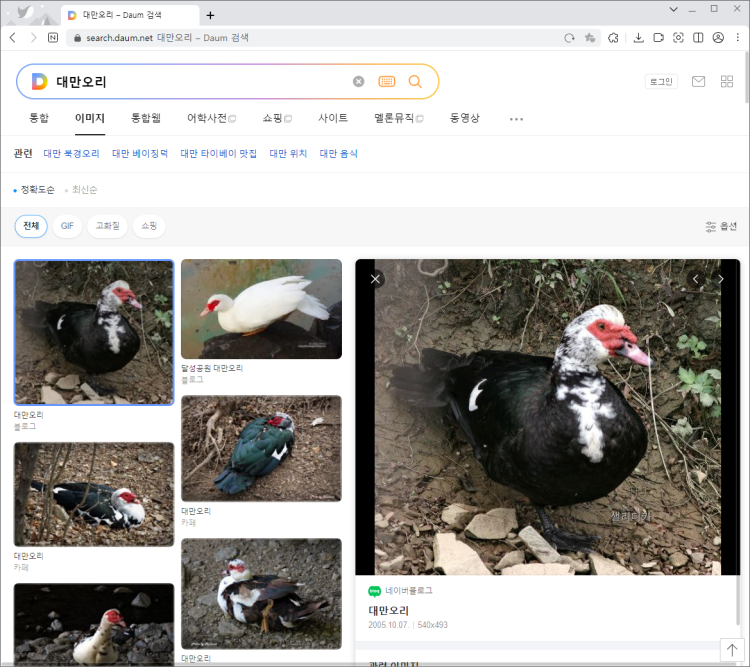Open the 네이버블로그 source link

tap(400, 591)
